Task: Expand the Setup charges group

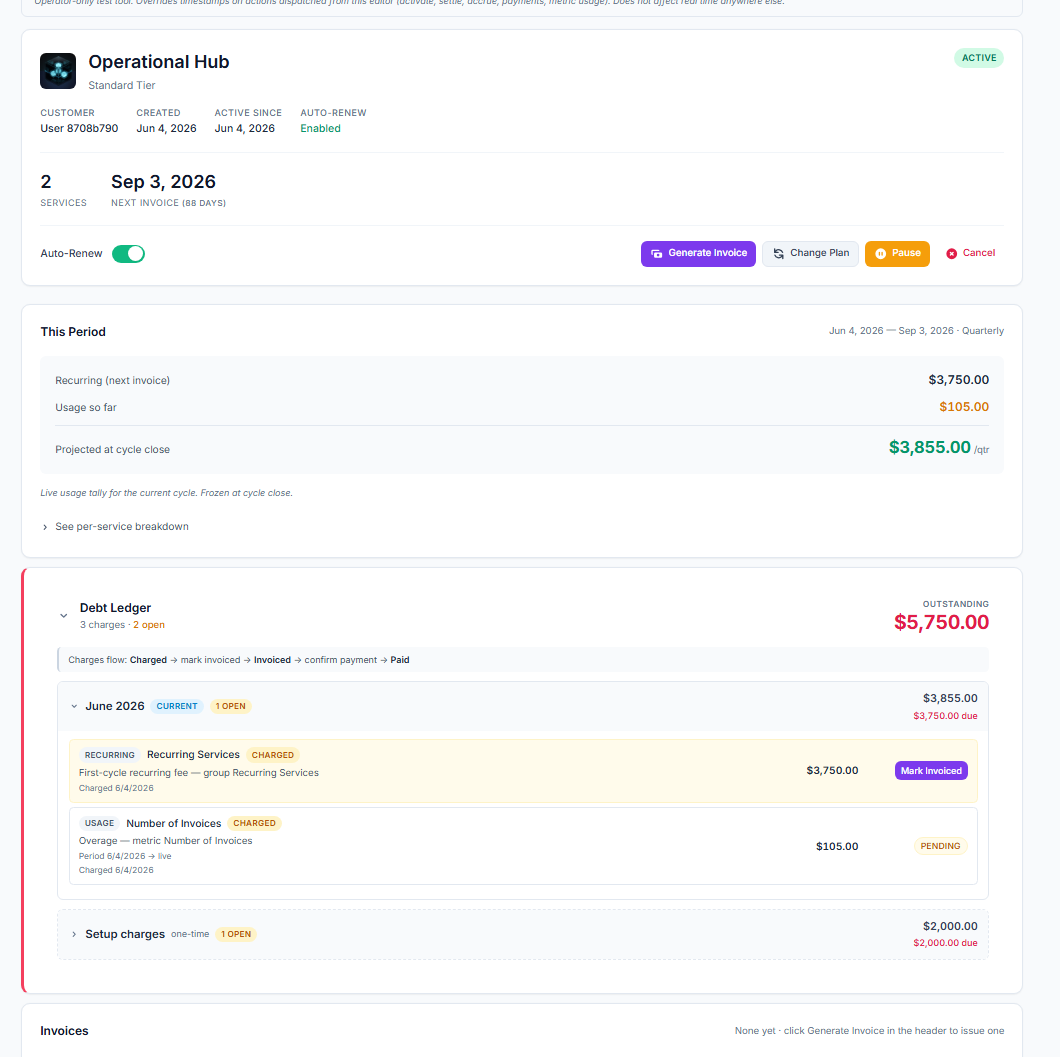Action: [x=74, y=934]
